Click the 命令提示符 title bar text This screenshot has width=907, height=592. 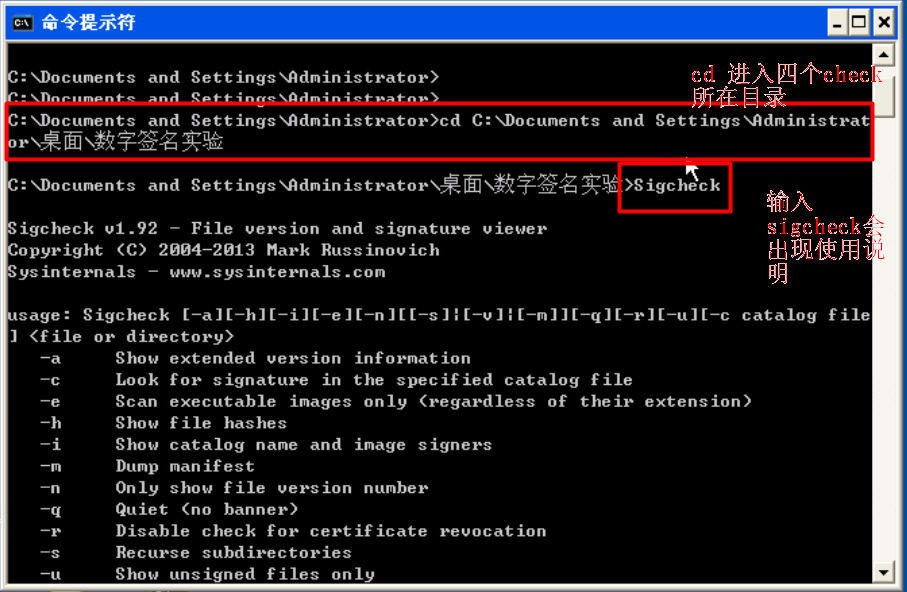[x=89, y=23]
